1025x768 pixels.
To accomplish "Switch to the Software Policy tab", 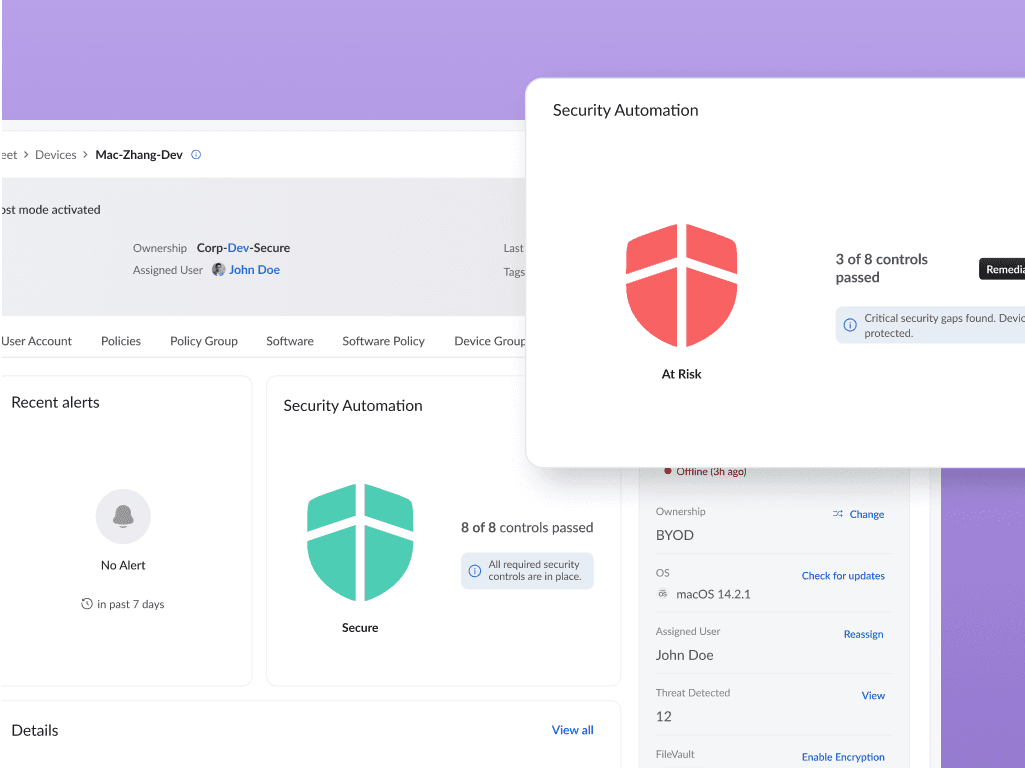I will tap(383, 341).
